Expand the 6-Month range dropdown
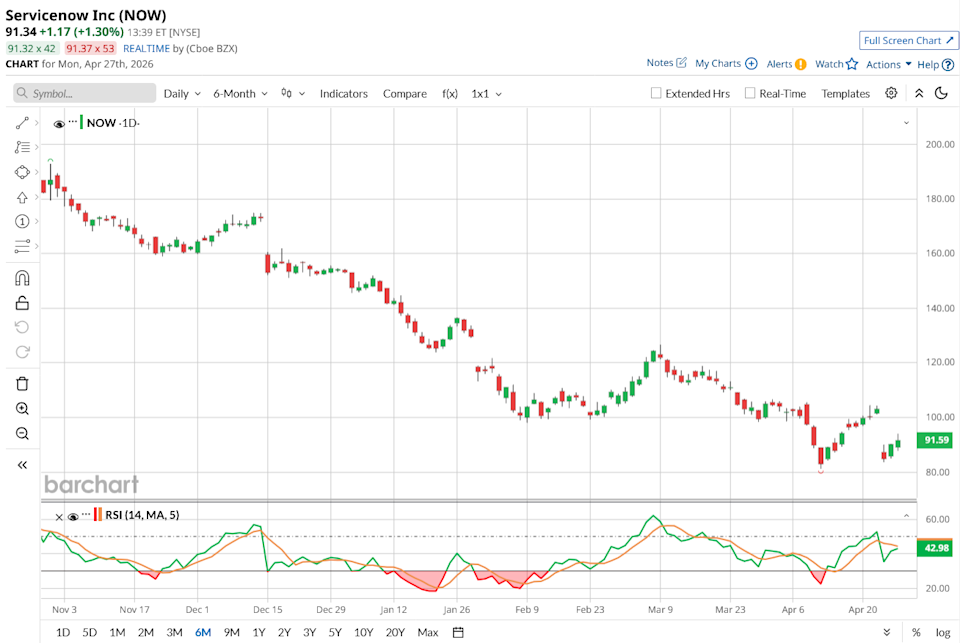 tap(238, 93)
